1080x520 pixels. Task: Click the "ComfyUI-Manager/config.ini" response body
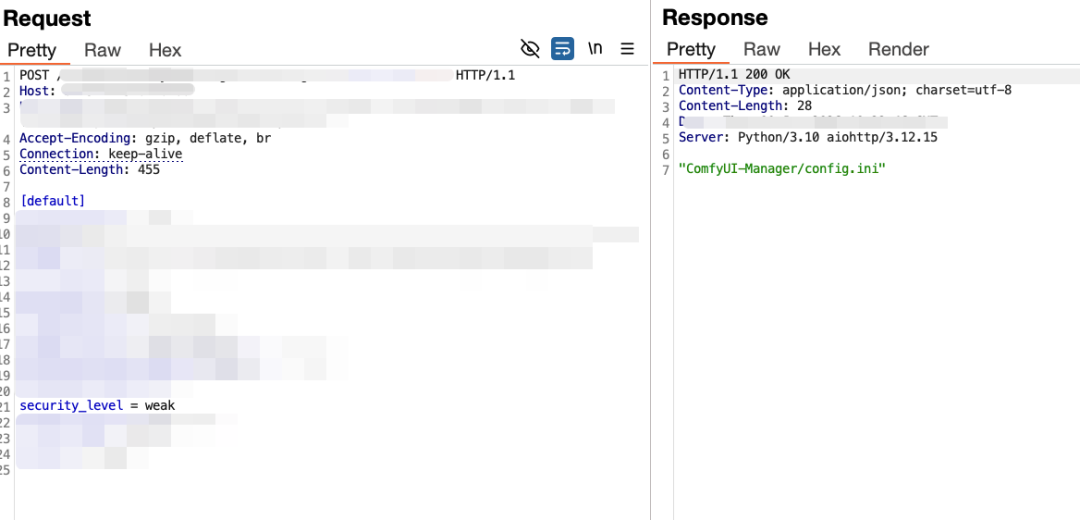point(782,169)
